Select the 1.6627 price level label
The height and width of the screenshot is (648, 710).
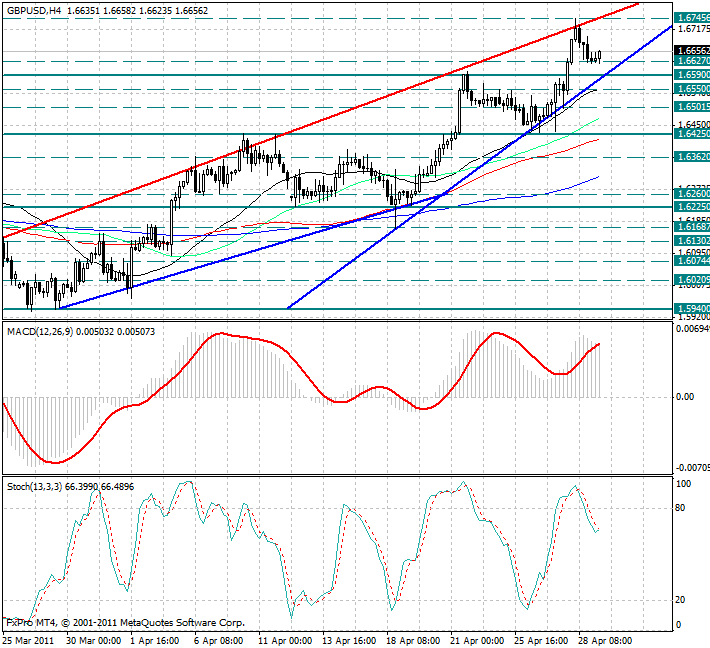tap(692, 61)
